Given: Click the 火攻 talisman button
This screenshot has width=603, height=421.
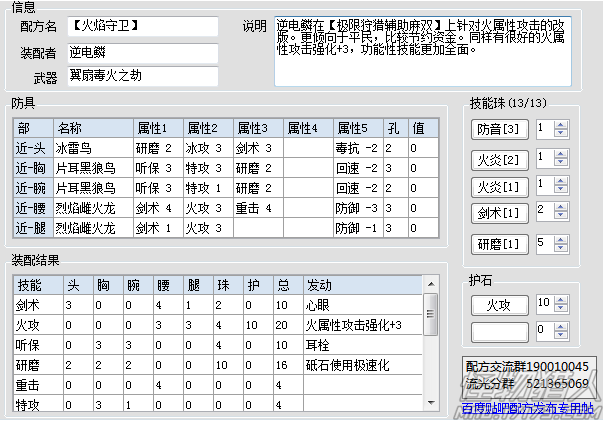Looking at the screenshot, I should 497,304.
